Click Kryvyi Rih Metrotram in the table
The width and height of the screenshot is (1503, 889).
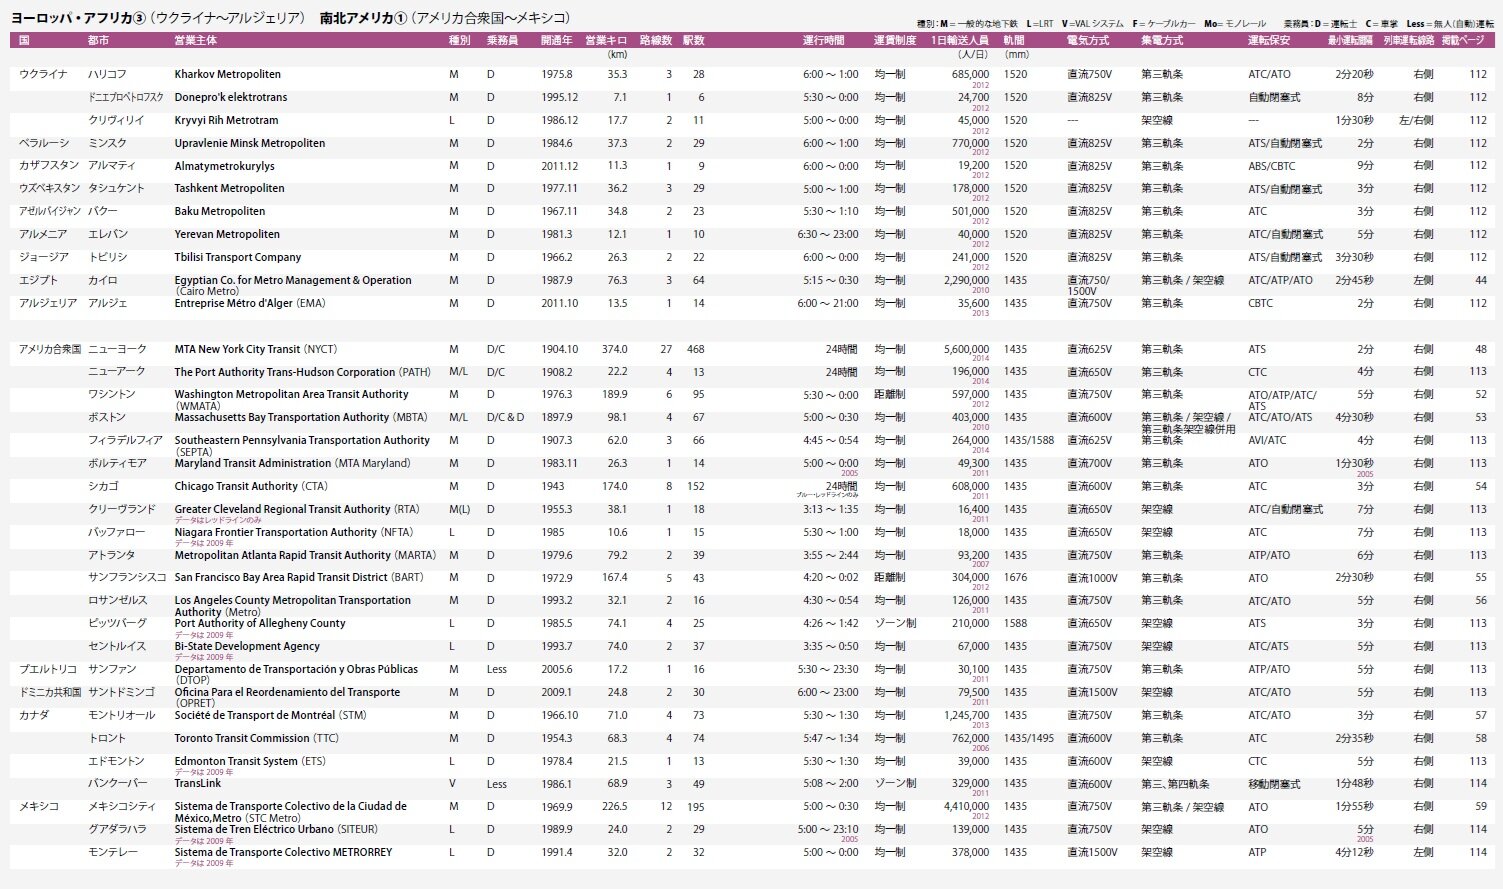[227, 120]
